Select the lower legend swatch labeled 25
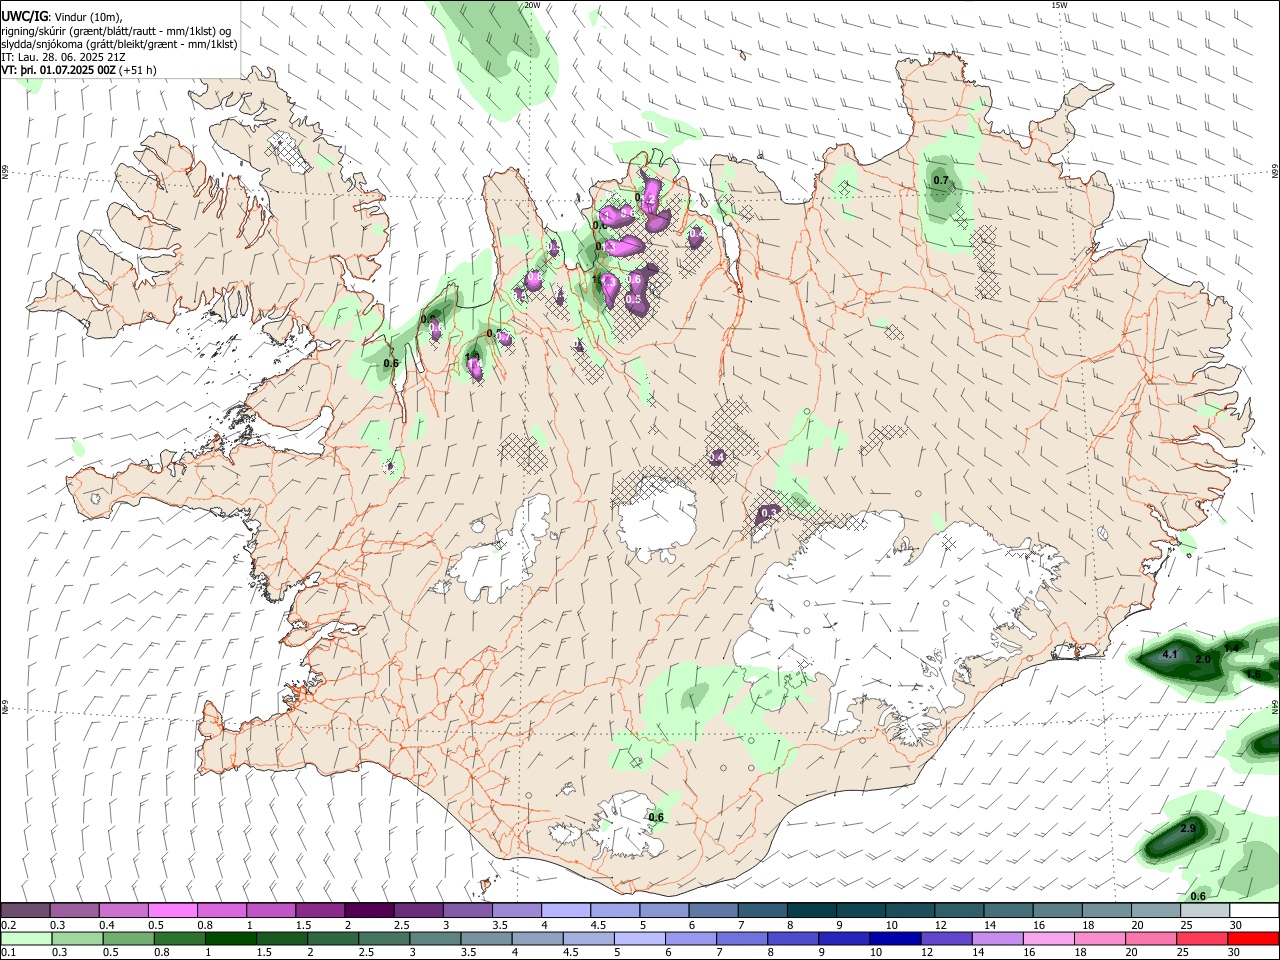The width and height of the screenshot is (1280, 960). coord(1202,938)
